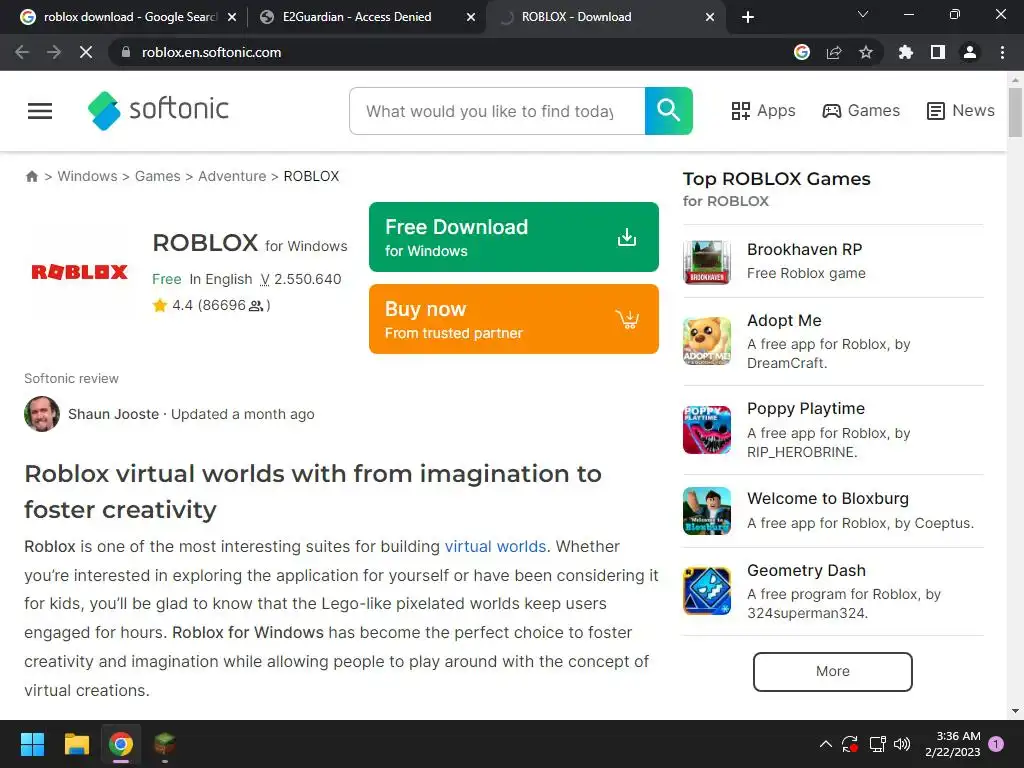Open Shaun Jooste author link

coord(114,414)
